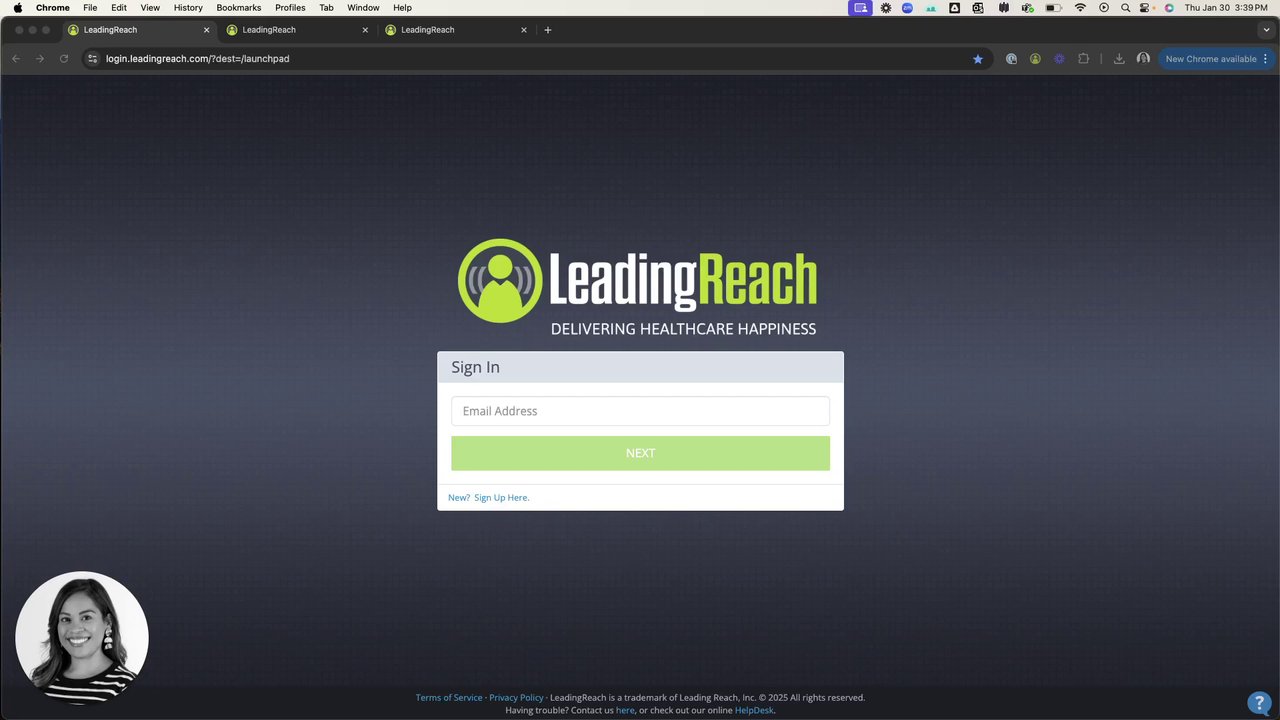Expand the tab search dropdown arrow
Viewport: 1280px width, 720px height.
[1266, 30]
